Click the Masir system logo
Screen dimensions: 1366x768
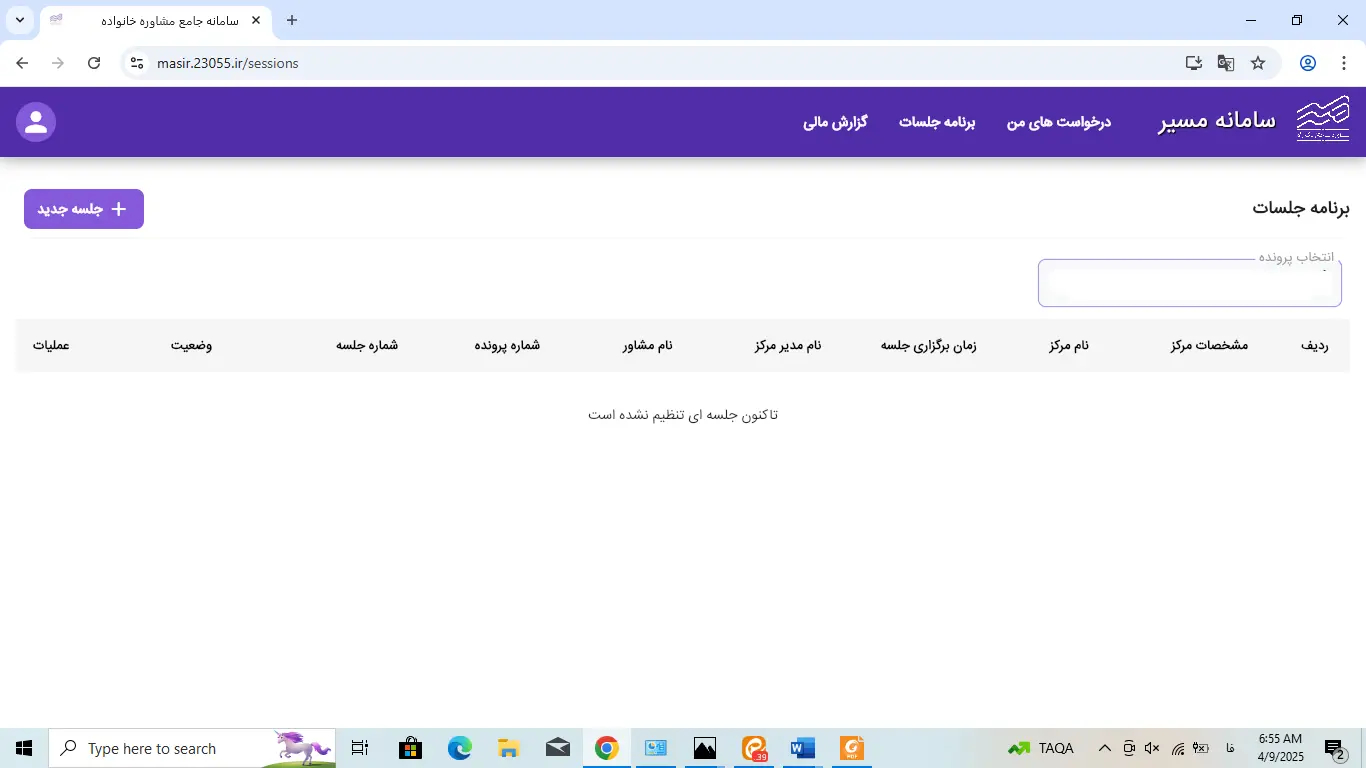coord(1322,121)
